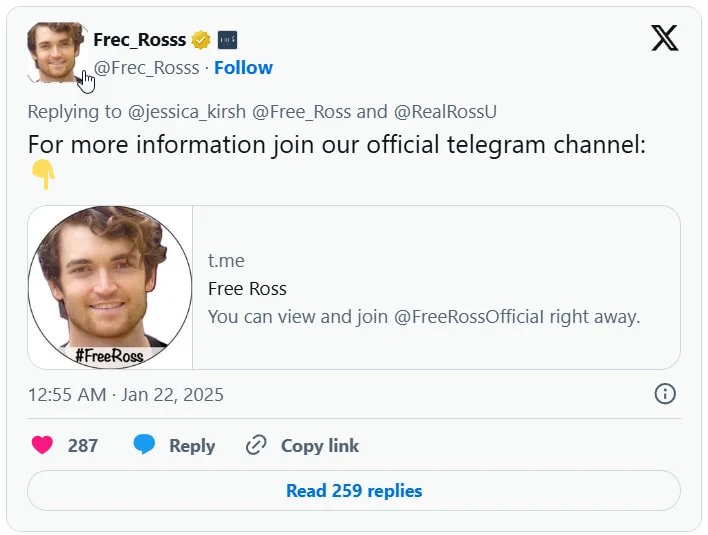Follow the @Frec_Rosss account
Viewport: 708px width, 535px height.
[x=243, y=68]
